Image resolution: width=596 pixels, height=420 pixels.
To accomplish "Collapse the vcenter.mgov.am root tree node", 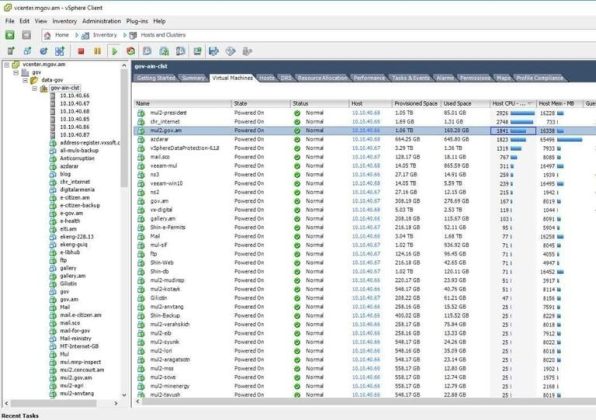I will point(7,65).
